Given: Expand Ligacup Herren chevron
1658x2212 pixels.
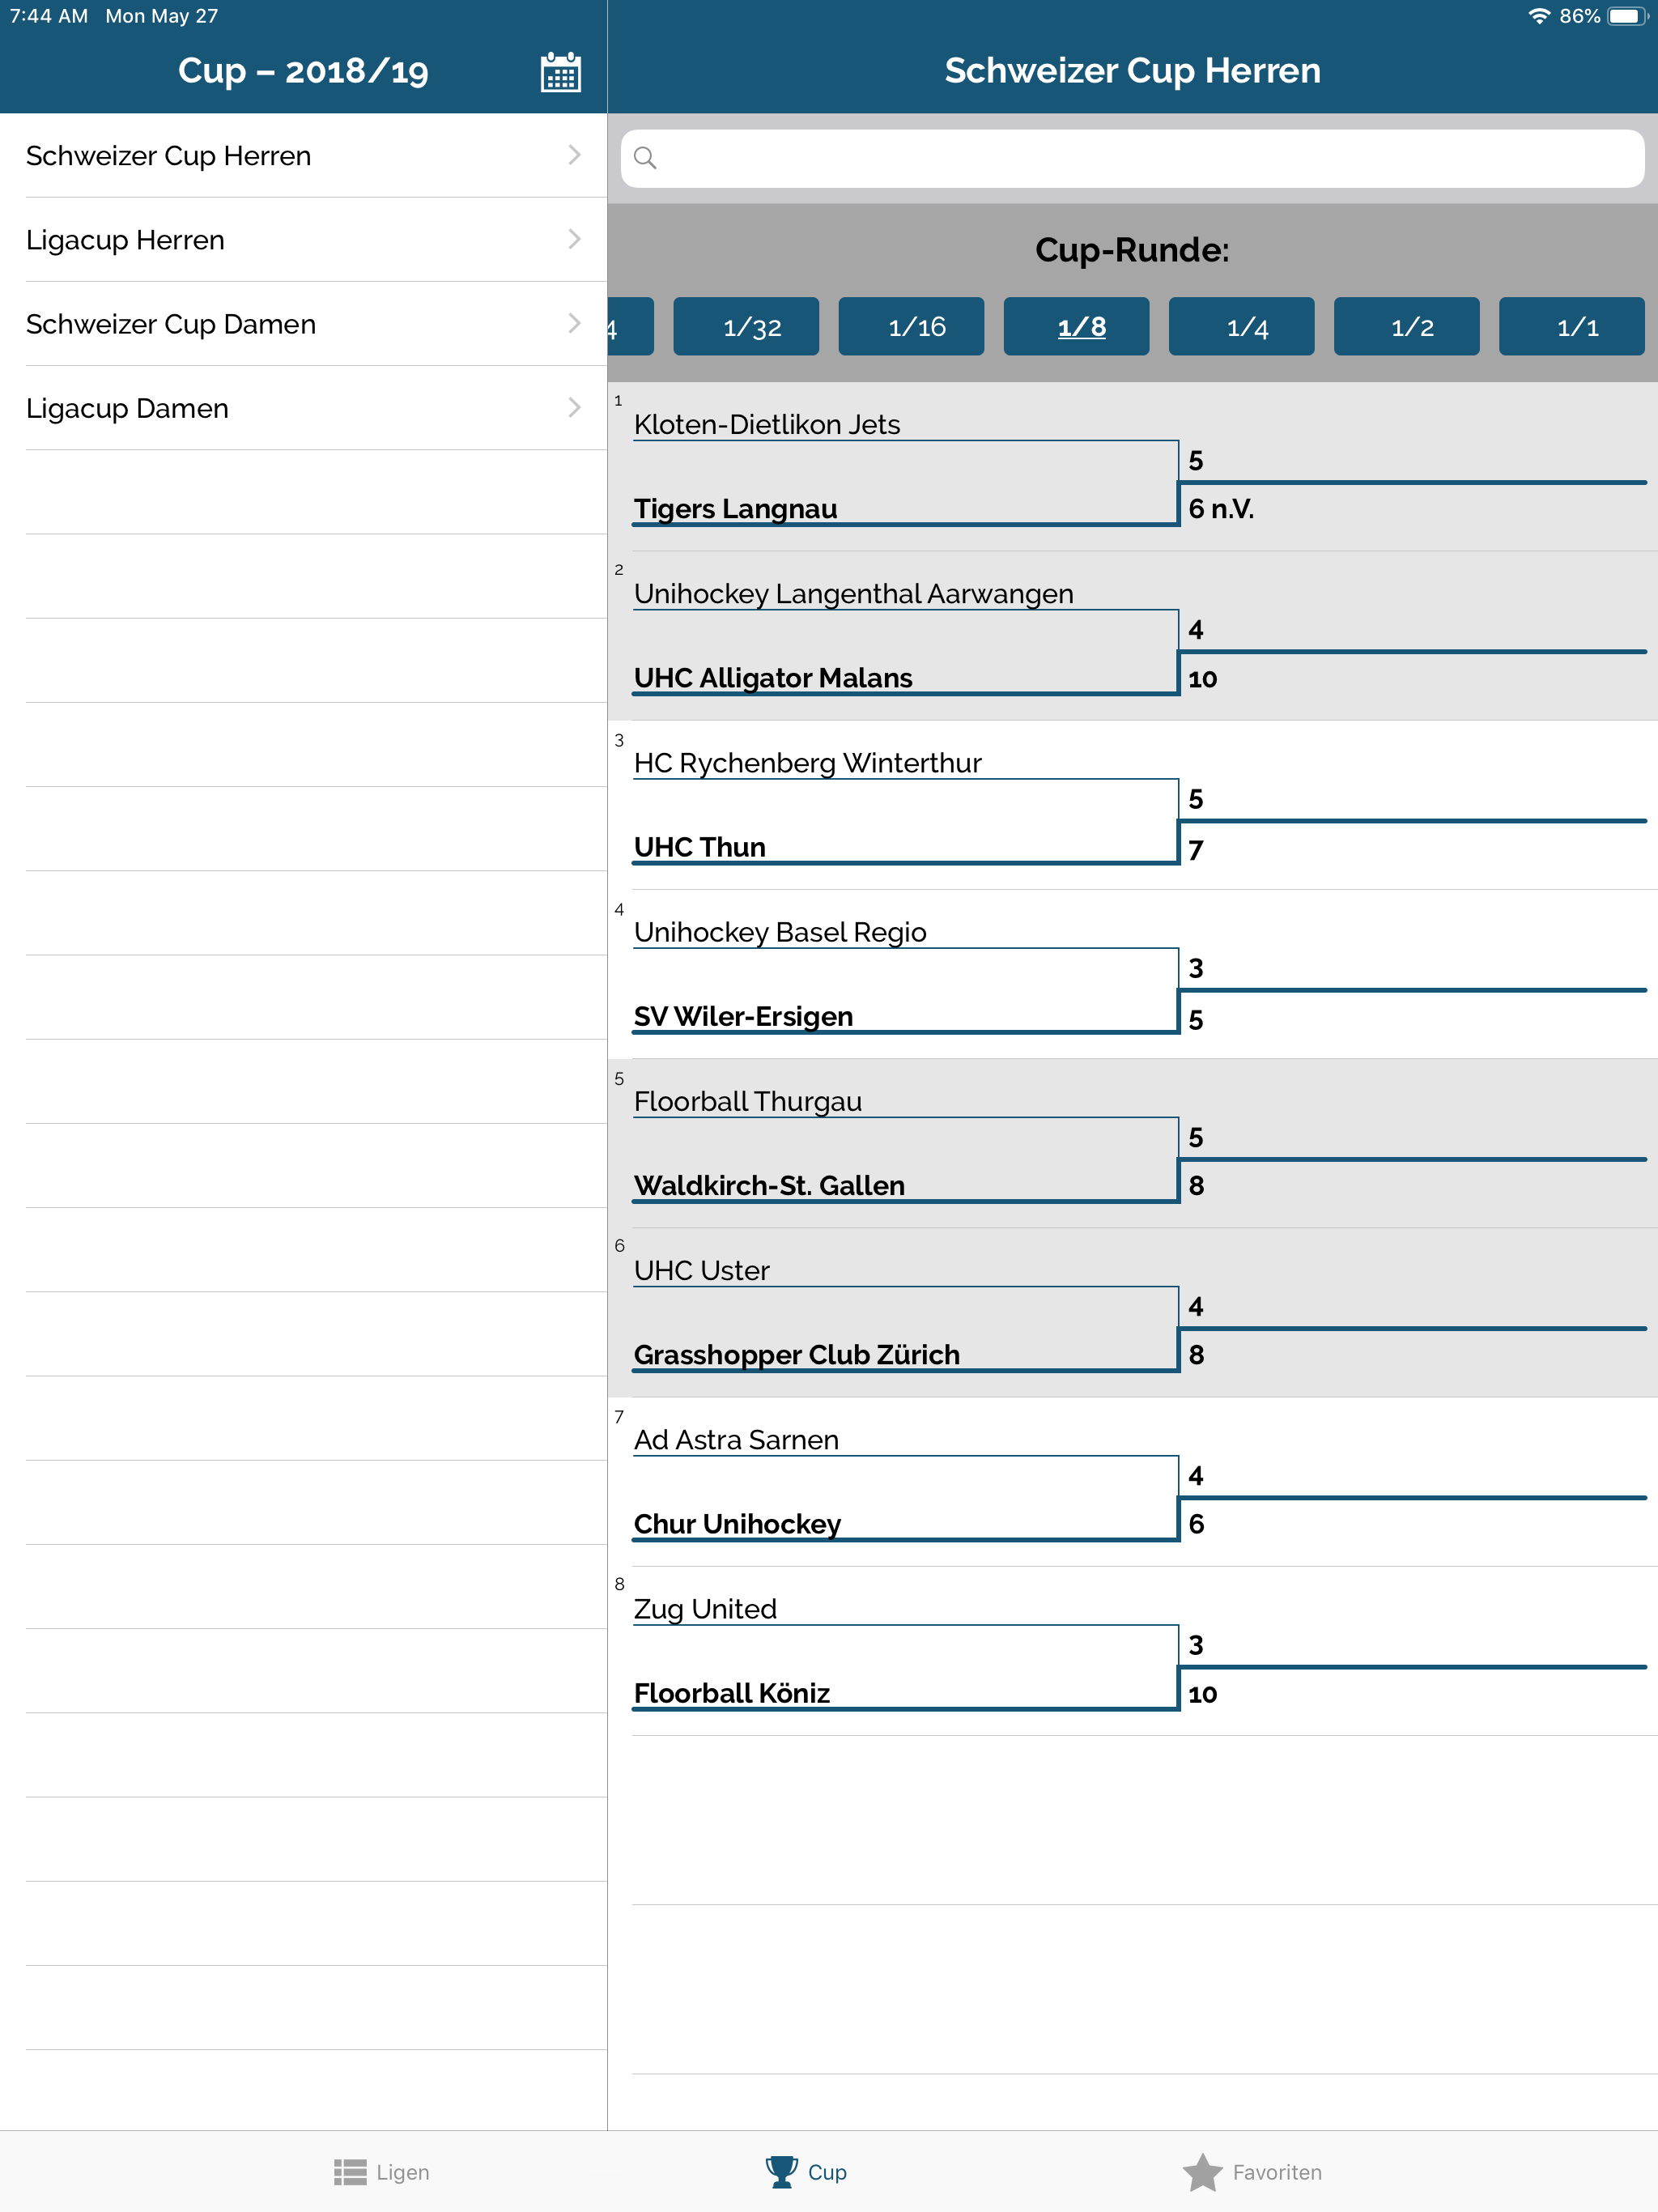Looking at the screenshot, I should click(x=574, y=239).
